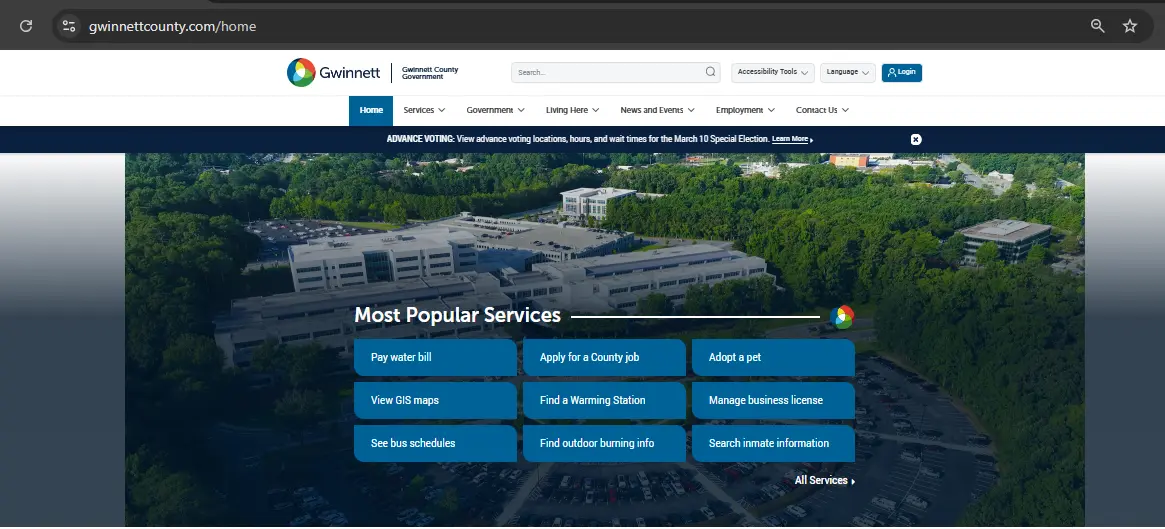Click the colorful Gwinnett emblem near Most Popular Services
The image size is (1165, 529).
(x=841, y=317)
